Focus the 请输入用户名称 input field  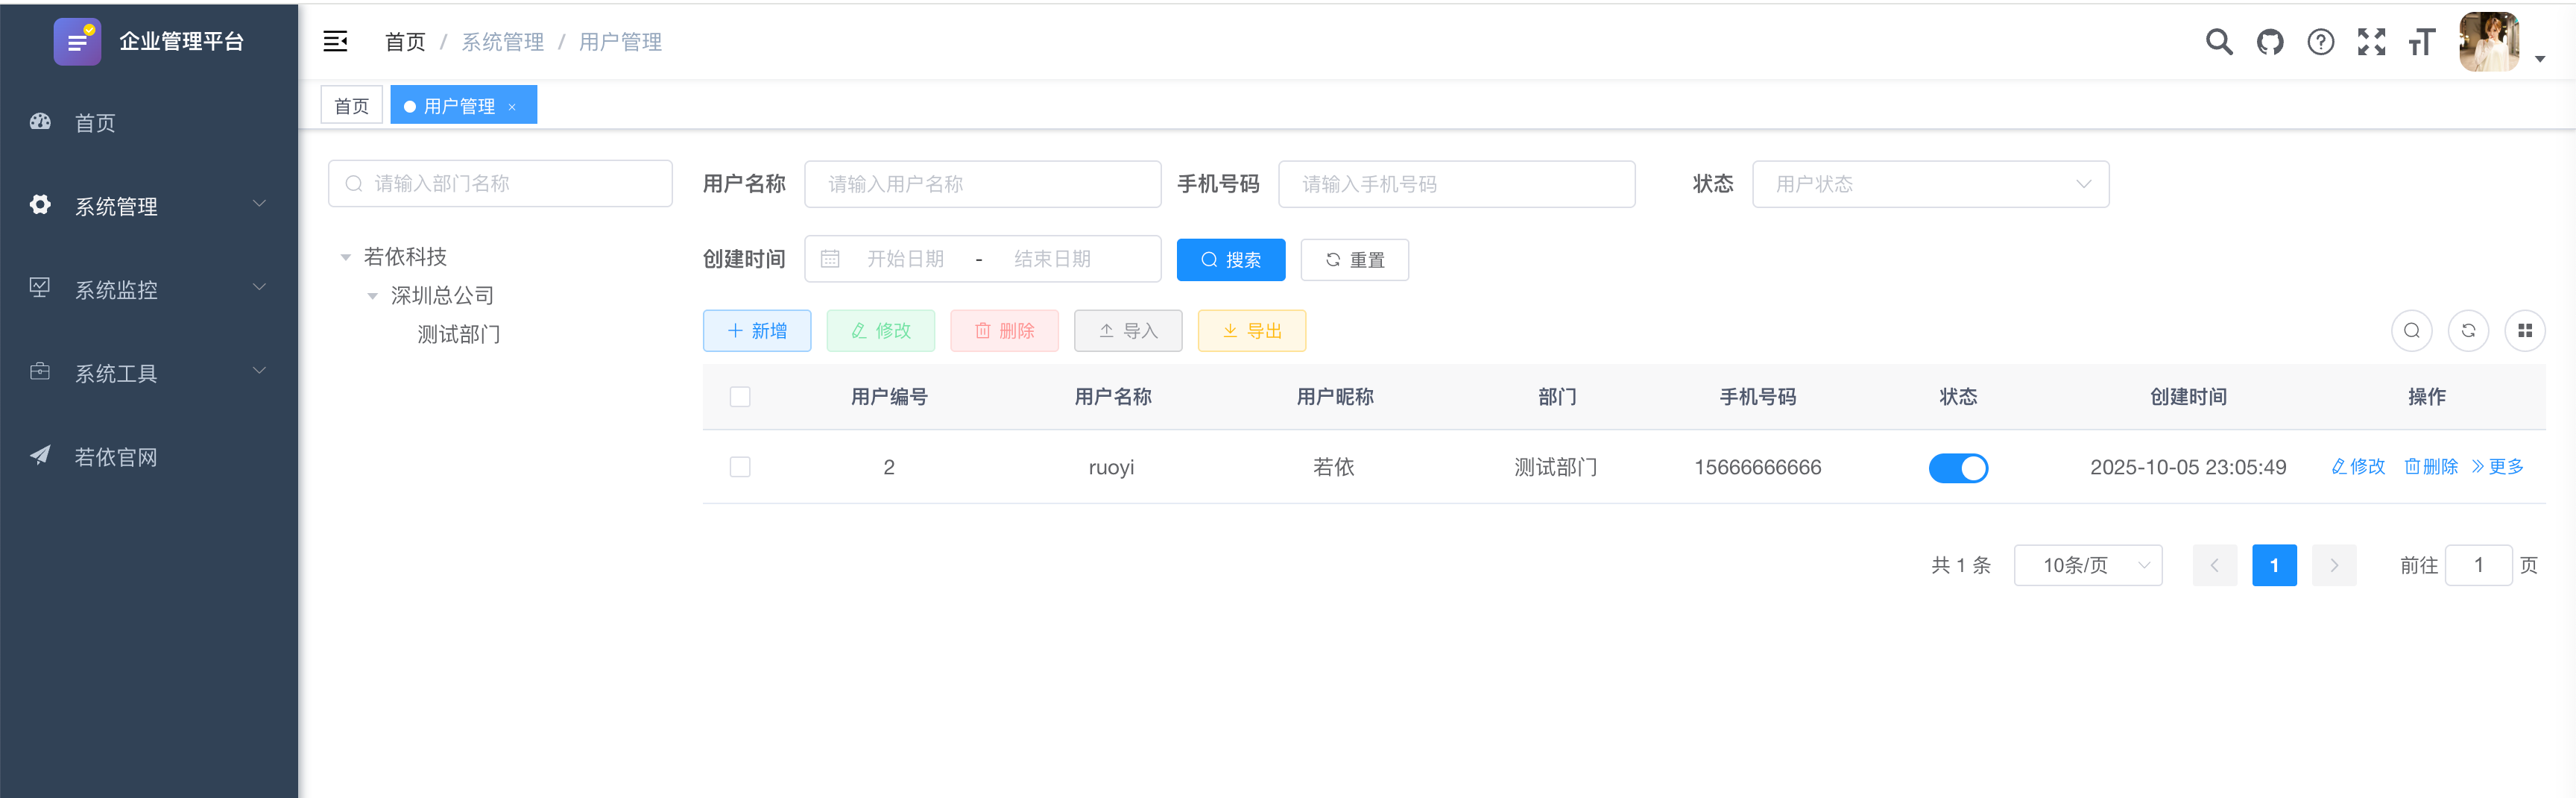click(982, 184)
